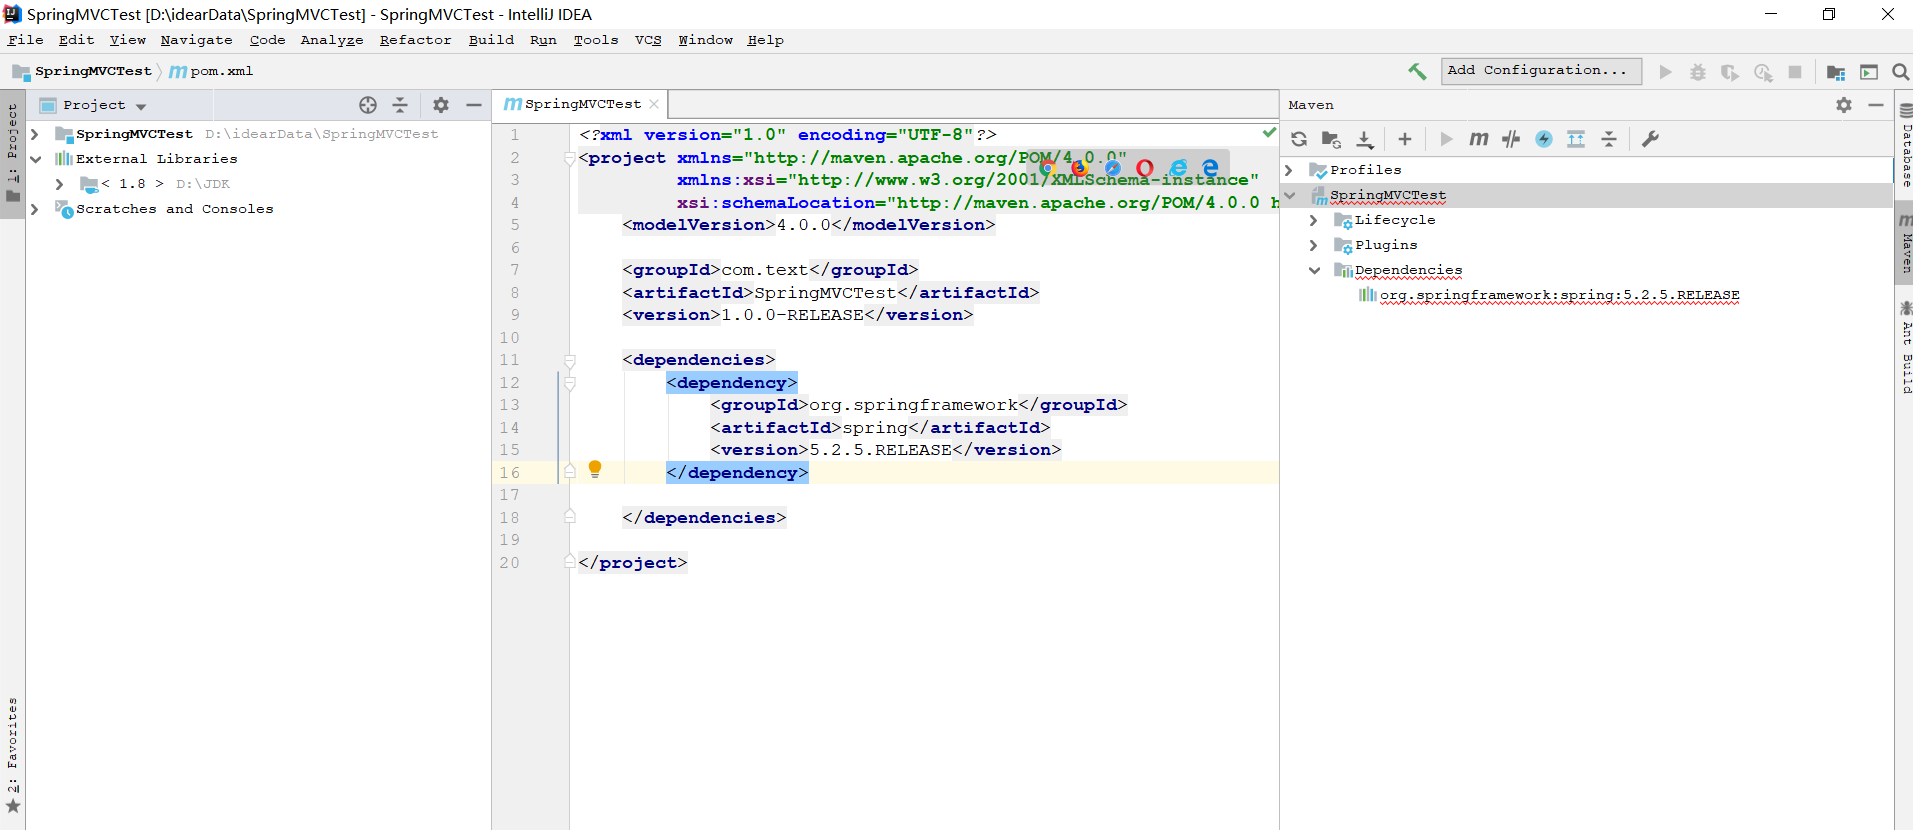The image size is (1913, 830).
Task: Select the SpringMVCTest editor tab
Action: click(581, 104)
